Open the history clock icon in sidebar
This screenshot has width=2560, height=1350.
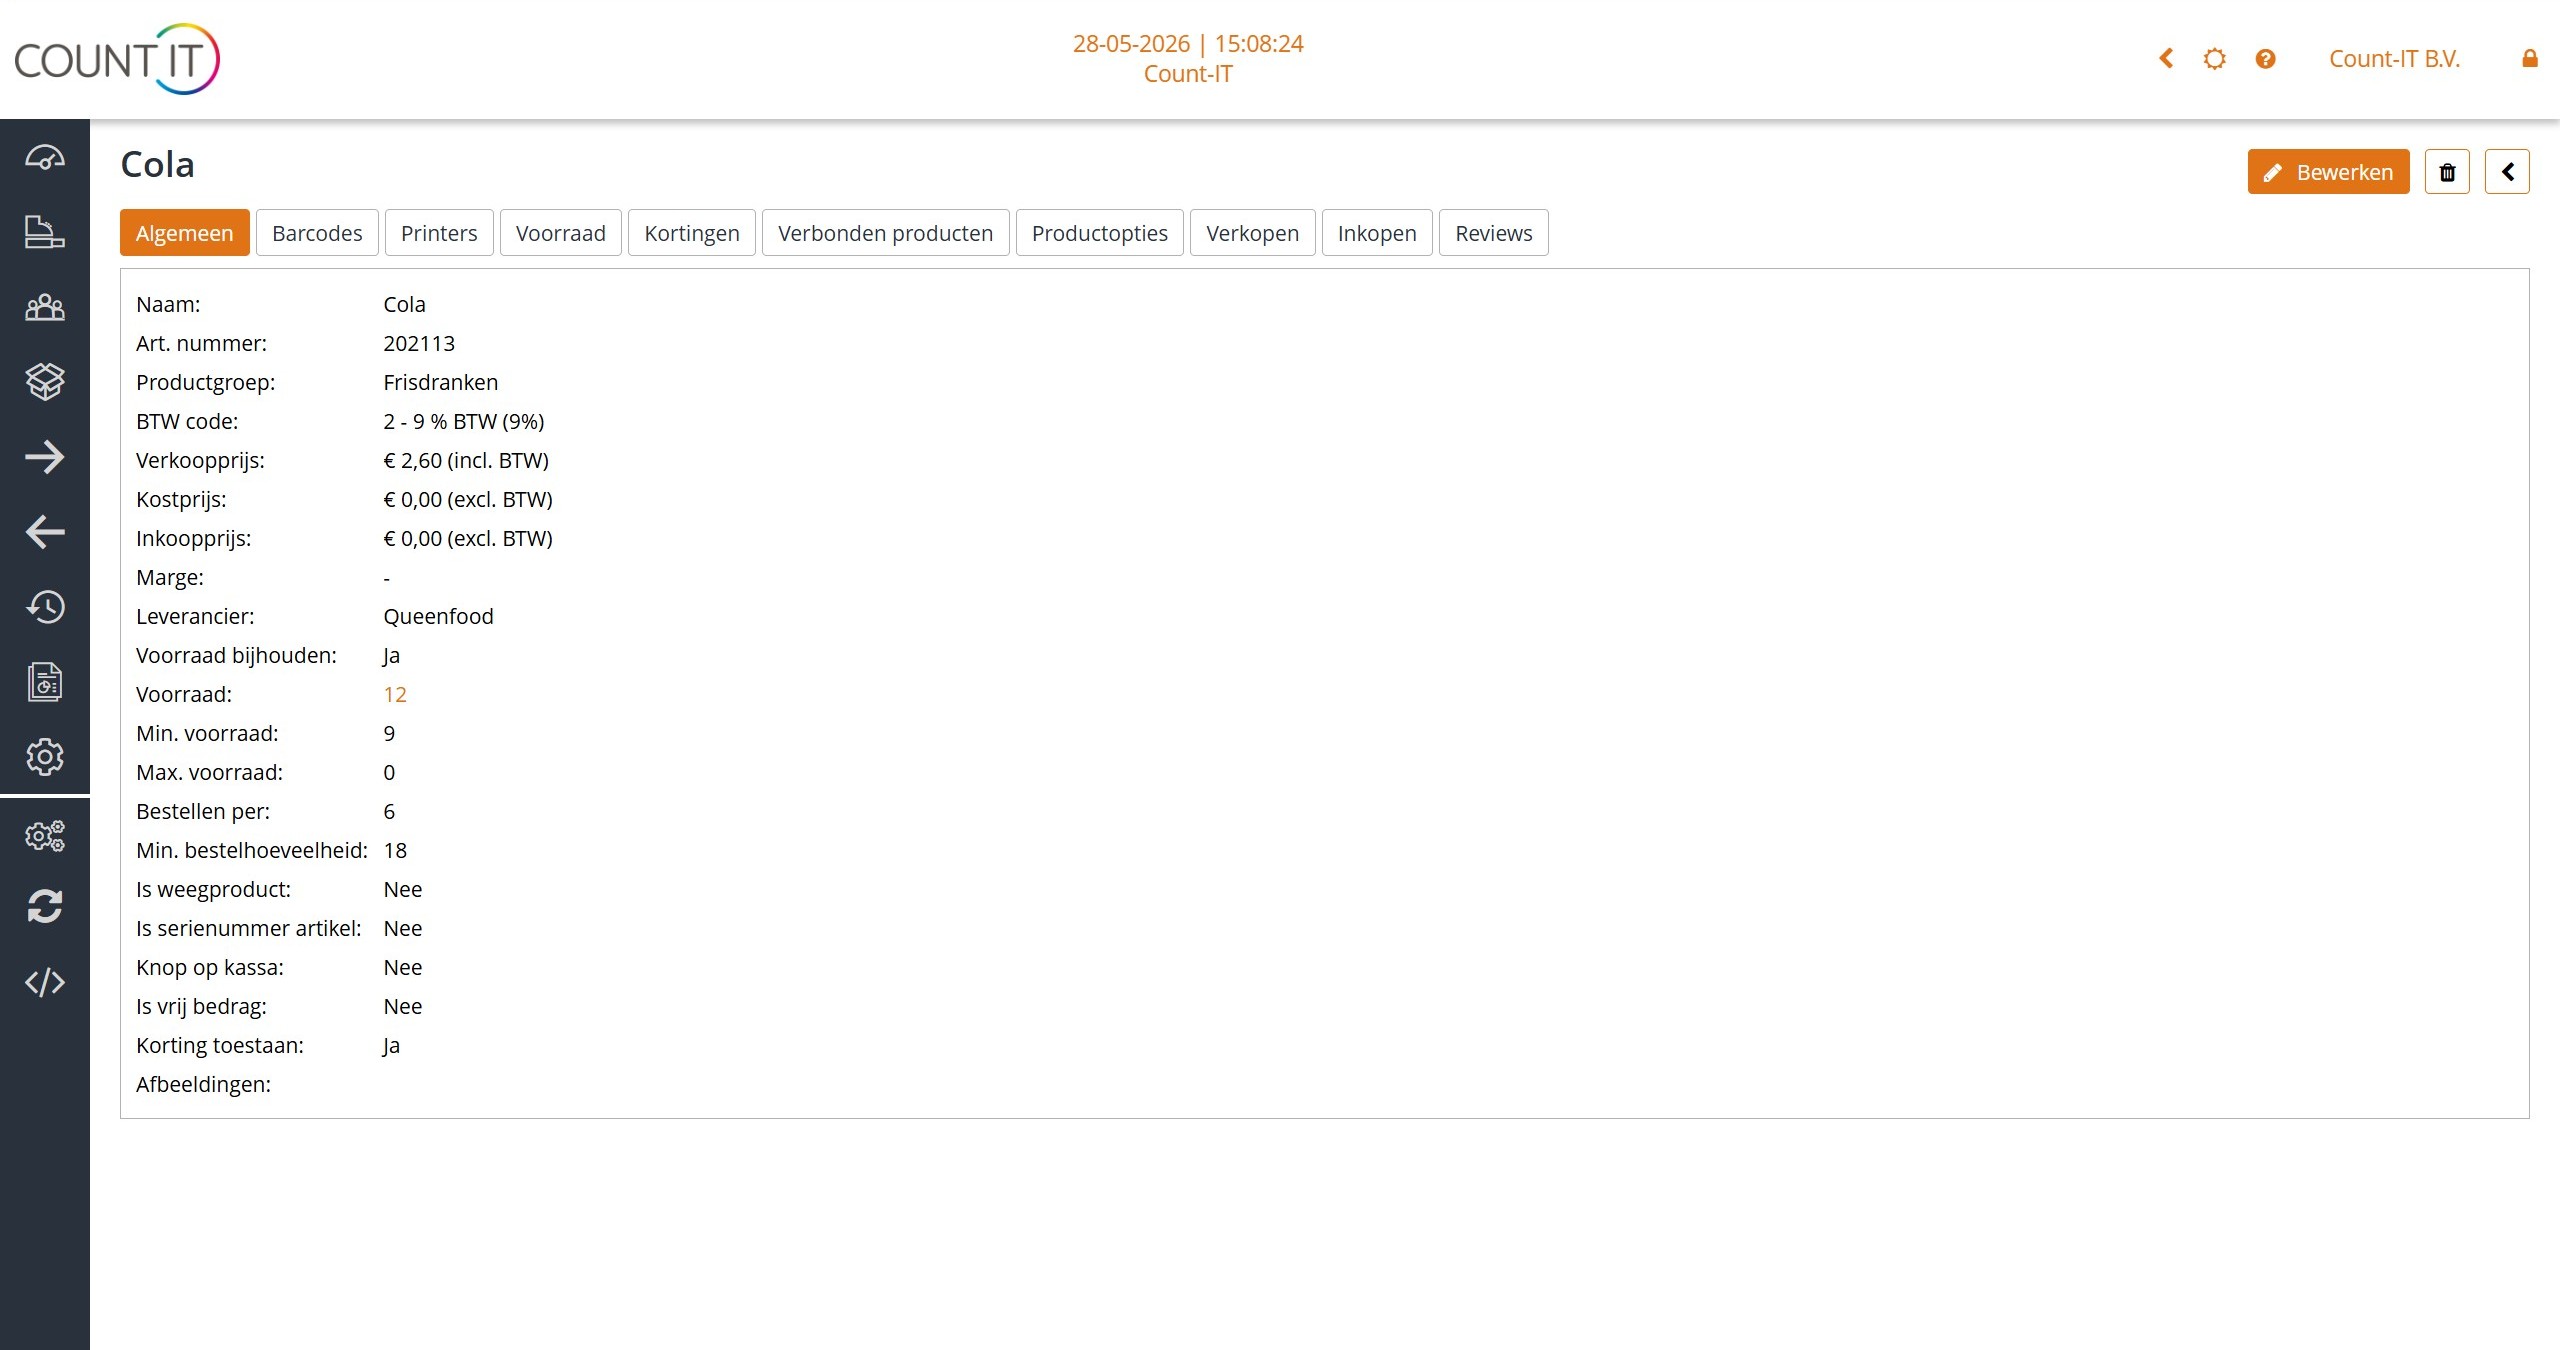point(45,607)
